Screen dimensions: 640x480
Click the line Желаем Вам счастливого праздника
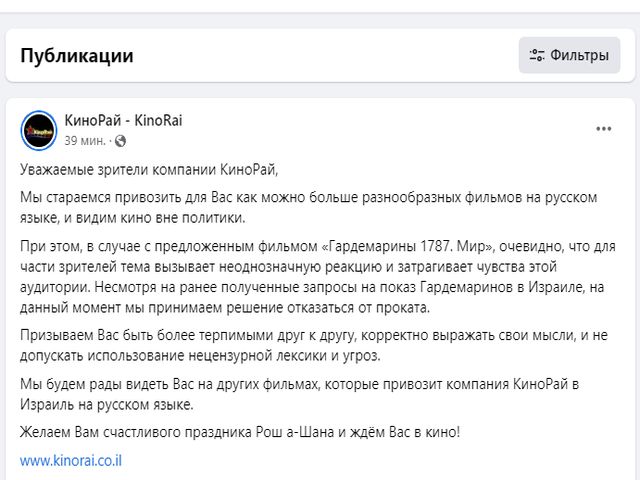[x=240, y=432]
